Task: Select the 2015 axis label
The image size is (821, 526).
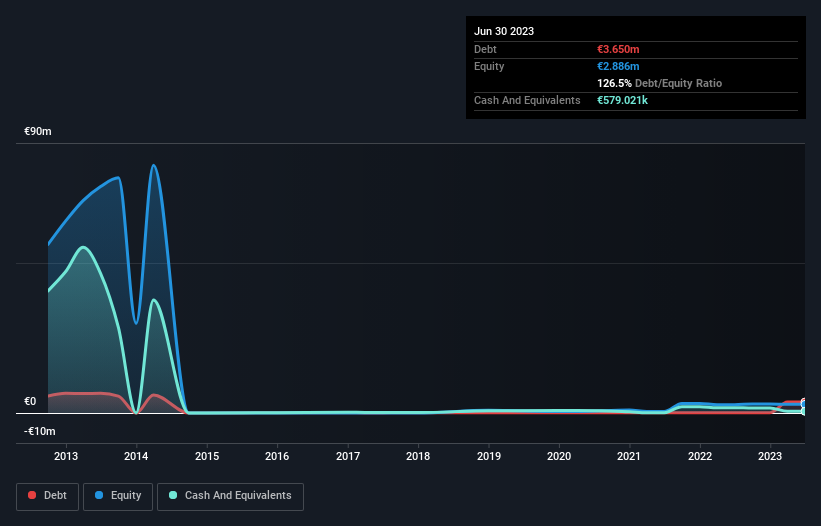Action: 207,456
